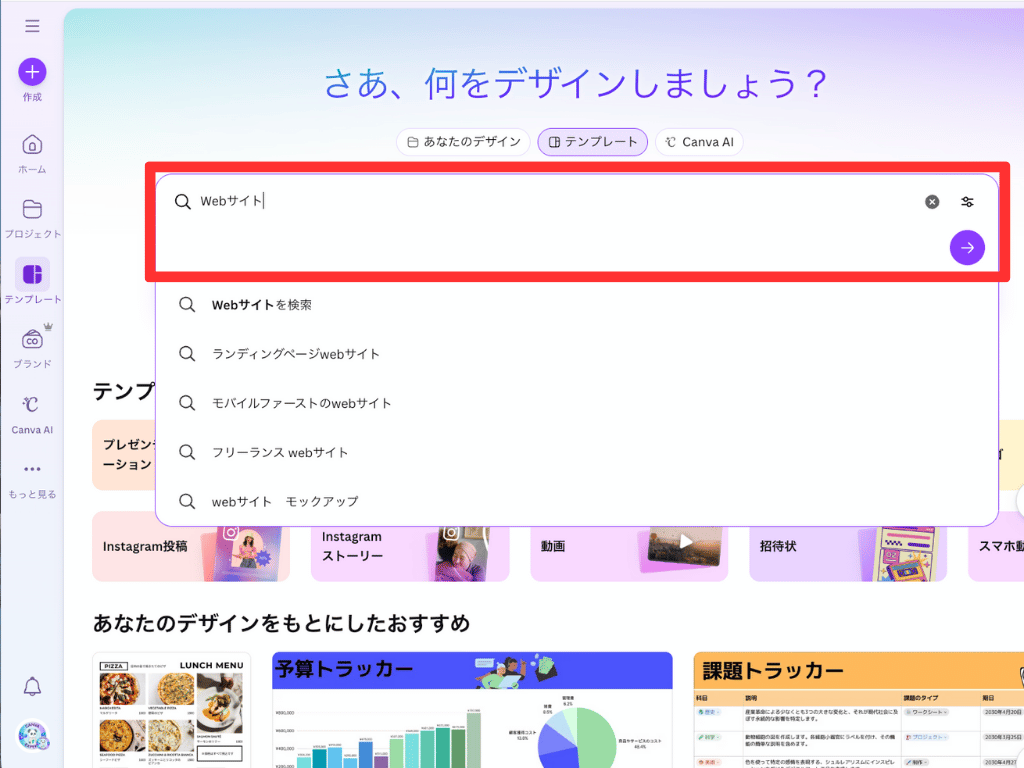Clear the search text with X icon
1024x768 pixels.
coord(932,202)
